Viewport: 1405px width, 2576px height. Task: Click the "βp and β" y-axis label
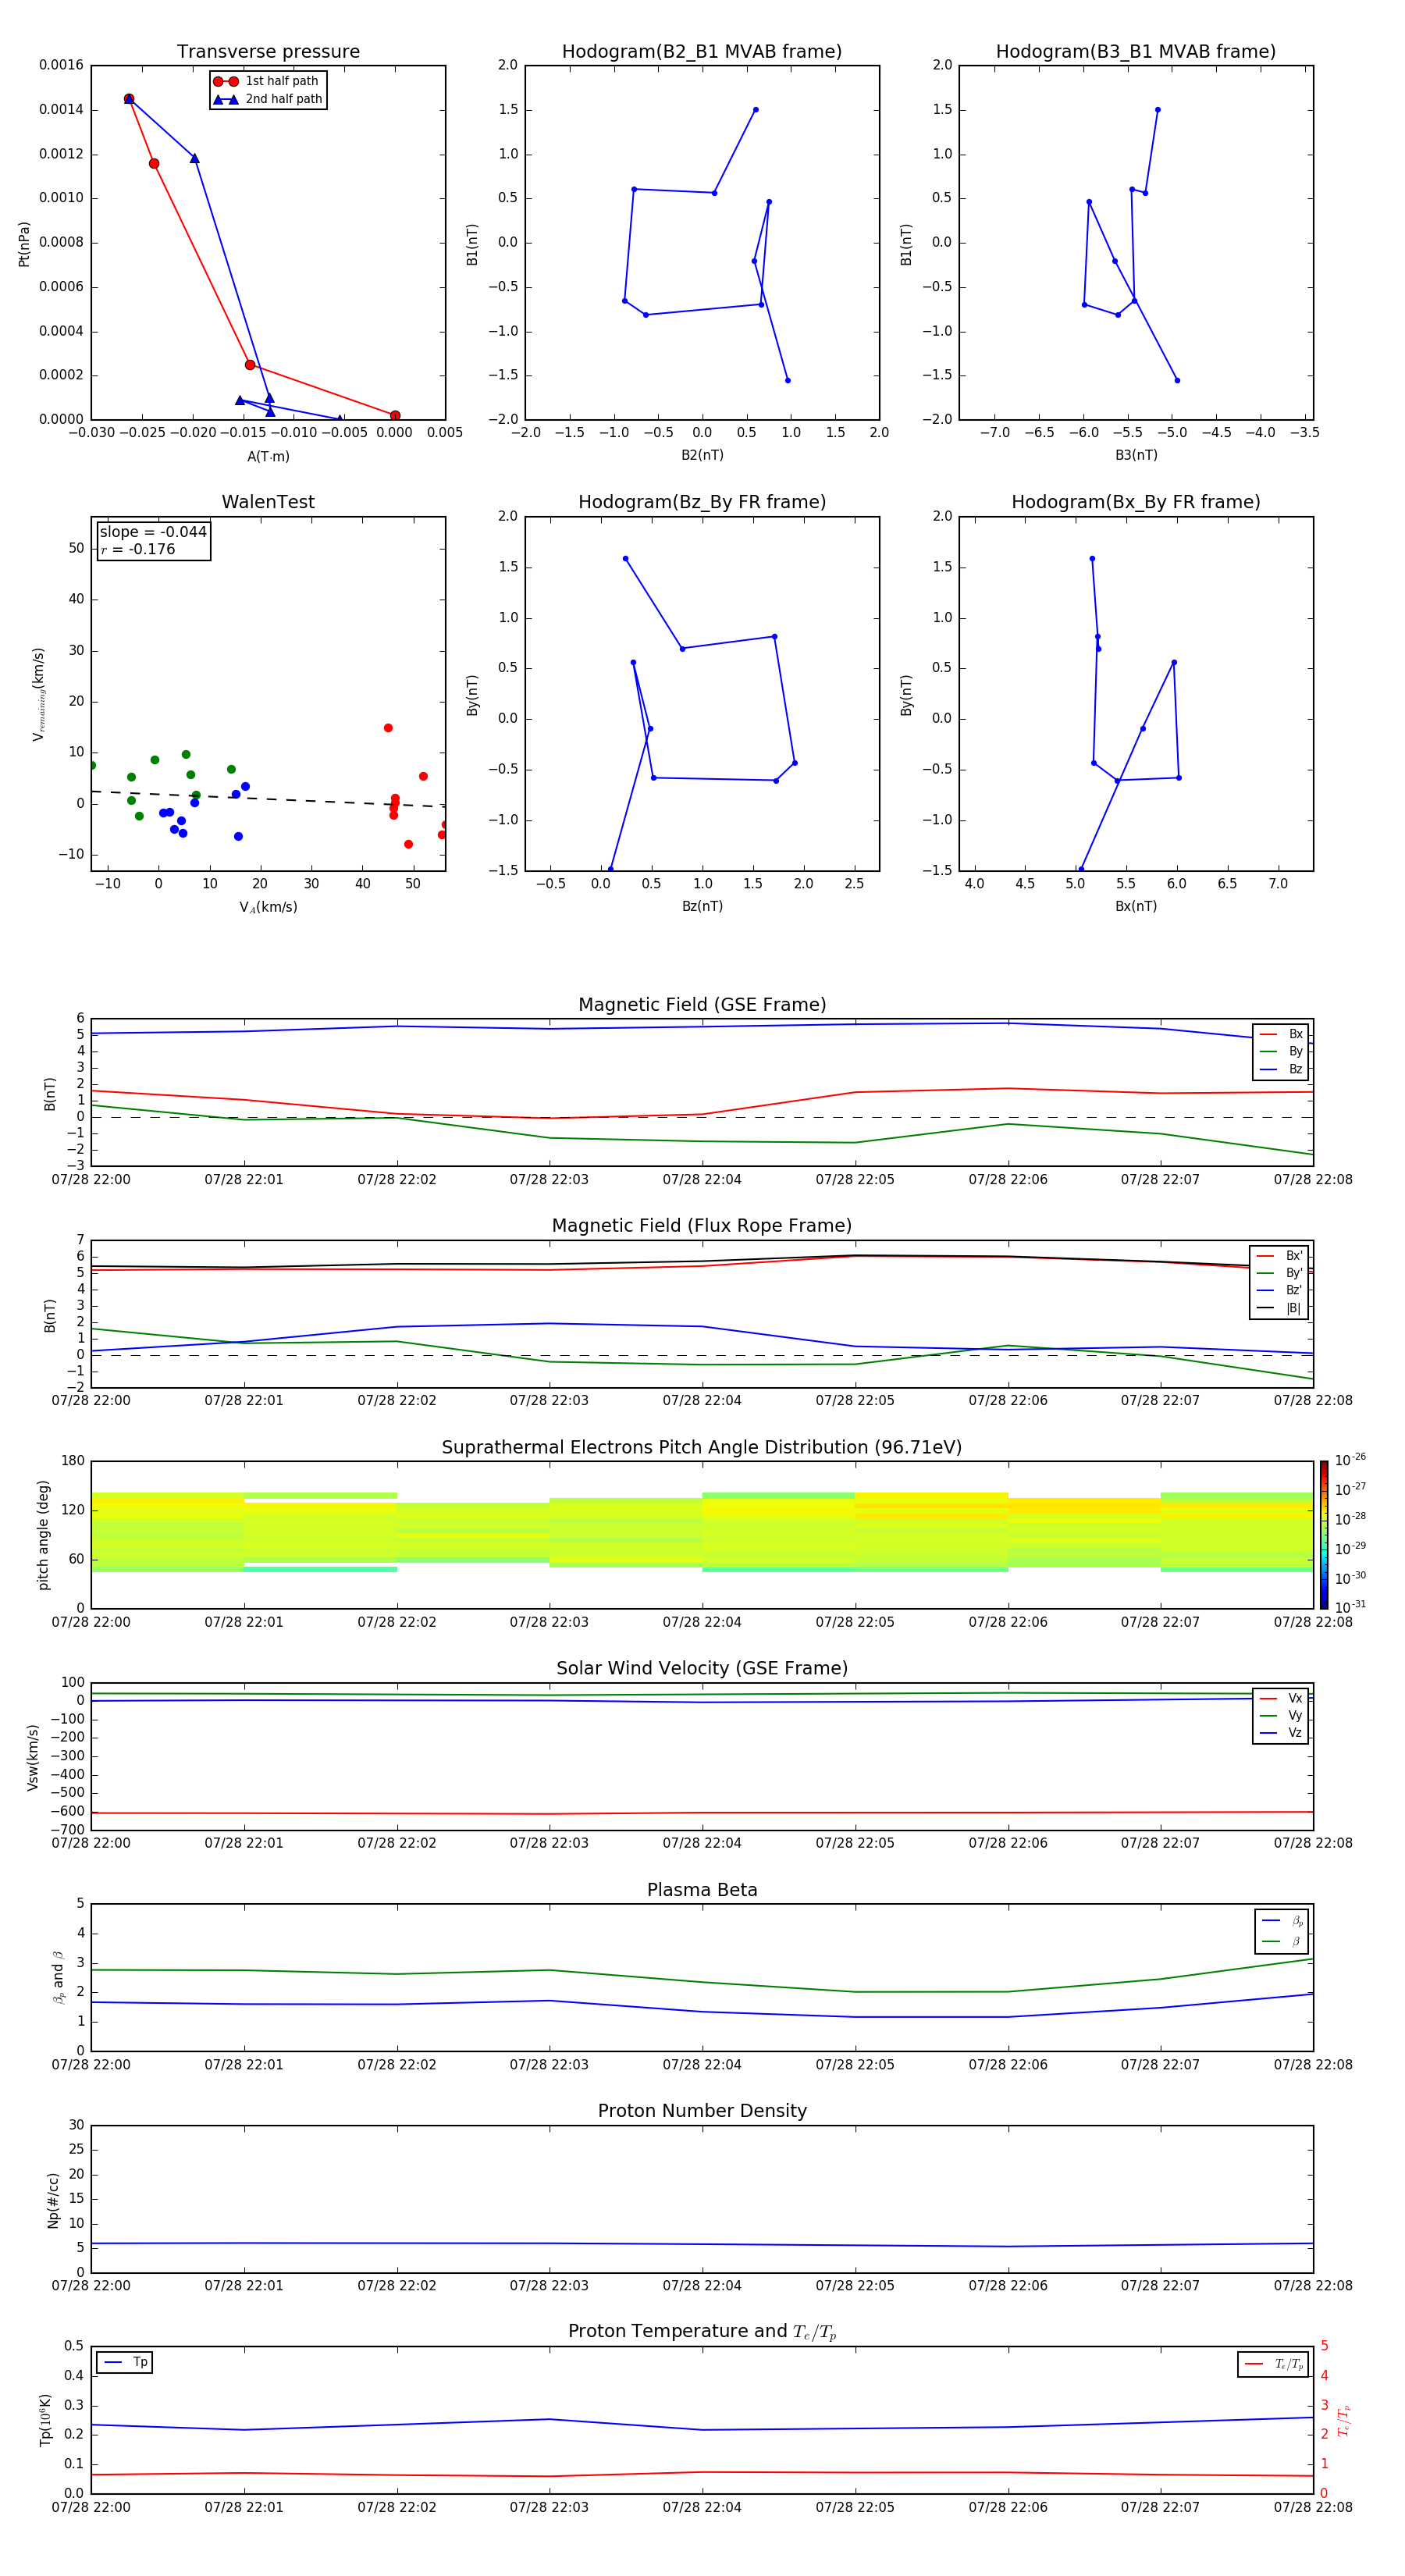(58, 1977)
